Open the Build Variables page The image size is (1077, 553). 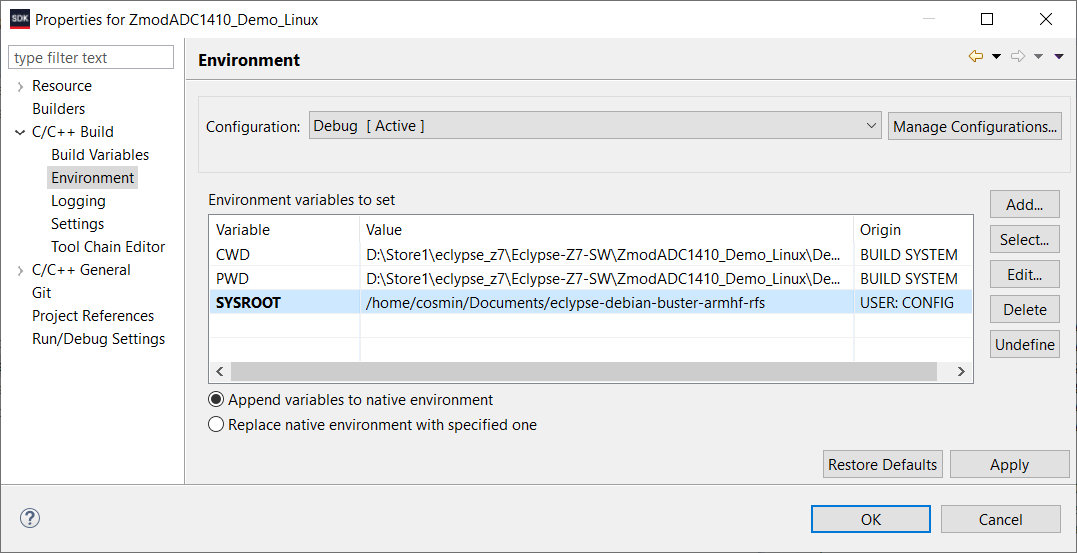click(x=100, y=155)
